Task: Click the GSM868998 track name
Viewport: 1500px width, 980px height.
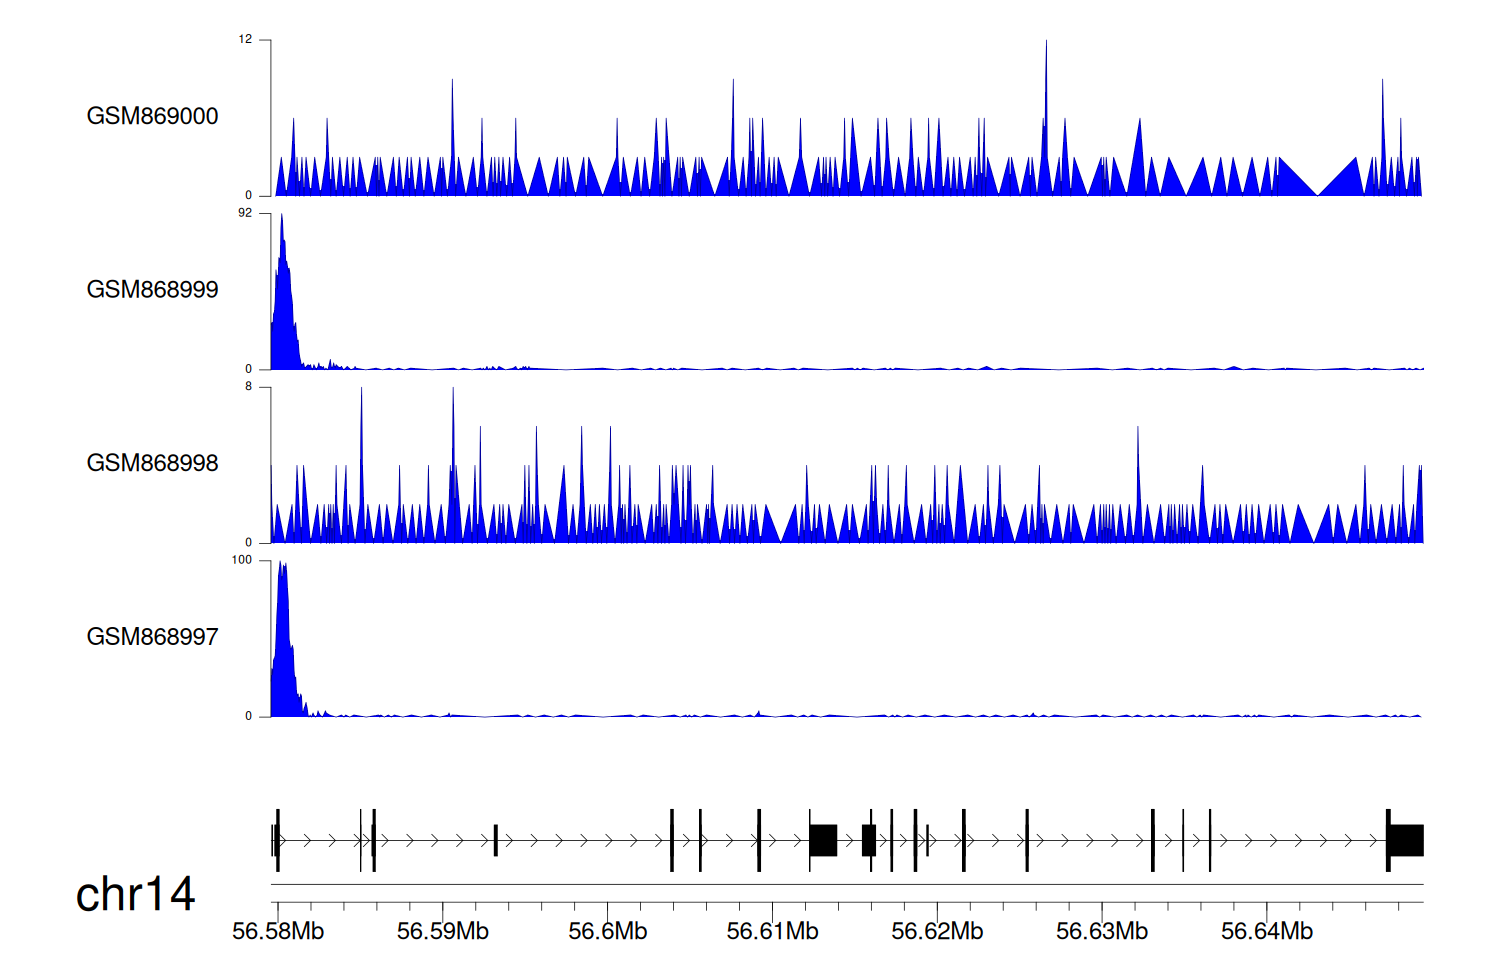Action: (x=152, y=463)
